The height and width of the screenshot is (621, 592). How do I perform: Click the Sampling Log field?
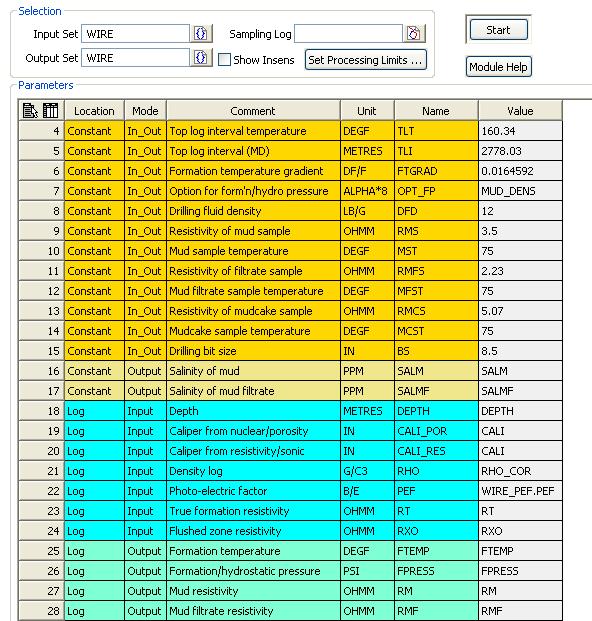pyautogui.click(x=348, y=34)
